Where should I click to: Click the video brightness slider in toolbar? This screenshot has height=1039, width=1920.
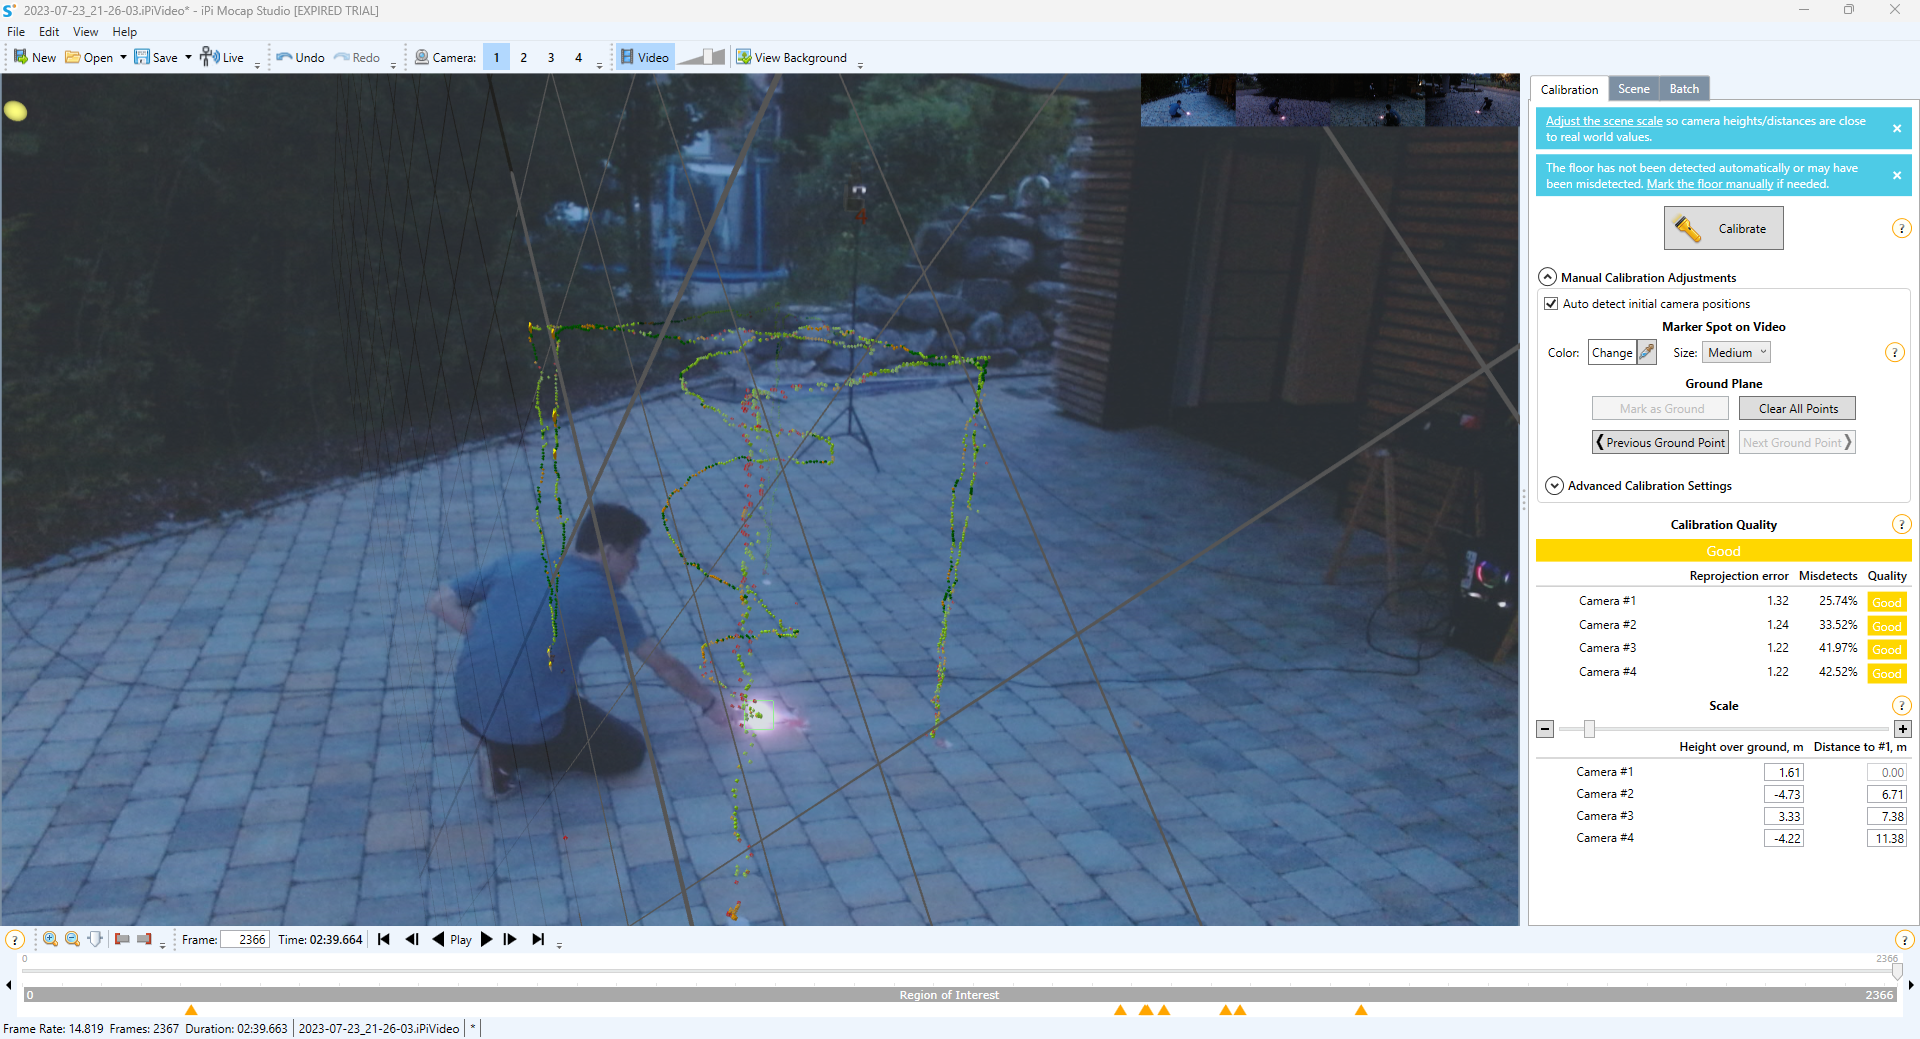[x=701, y=57]
